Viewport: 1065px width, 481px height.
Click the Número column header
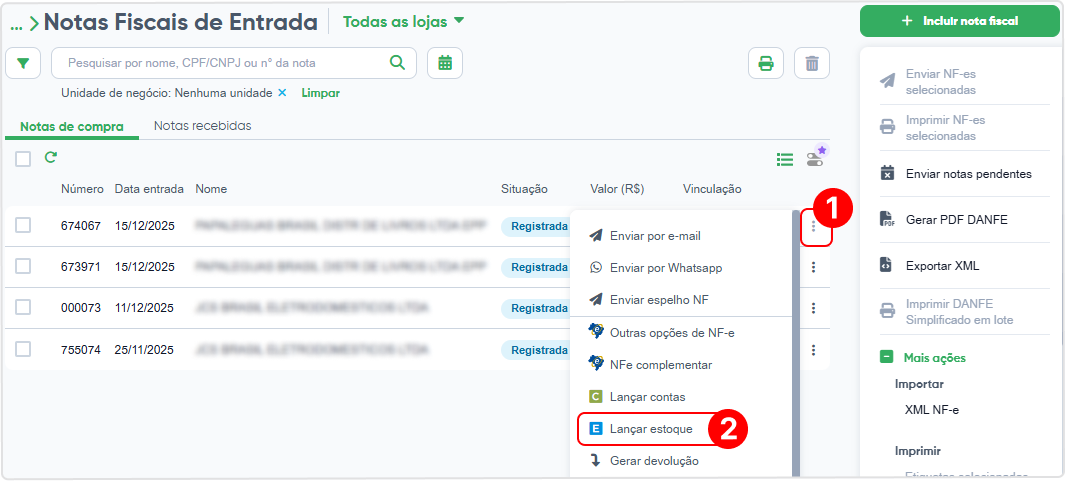[82, 189]
